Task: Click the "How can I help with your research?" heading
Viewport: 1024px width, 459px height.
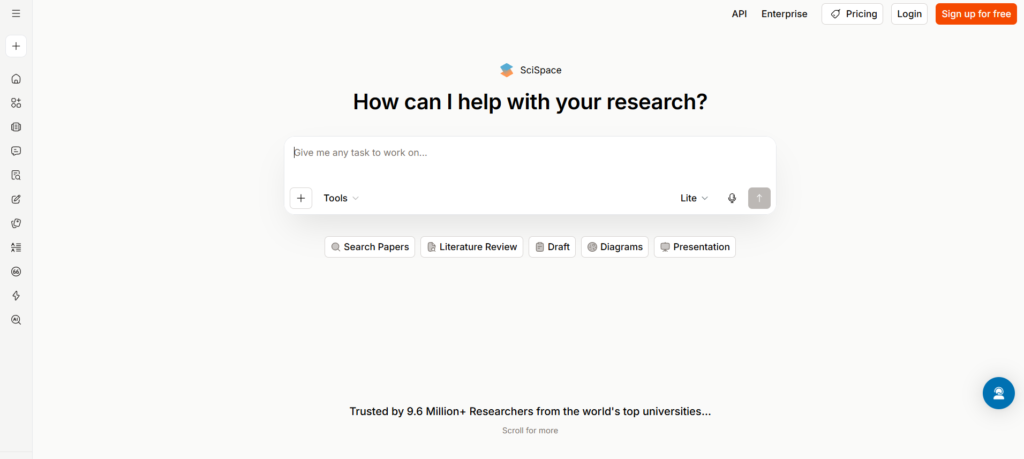Action: coord(530,103)
